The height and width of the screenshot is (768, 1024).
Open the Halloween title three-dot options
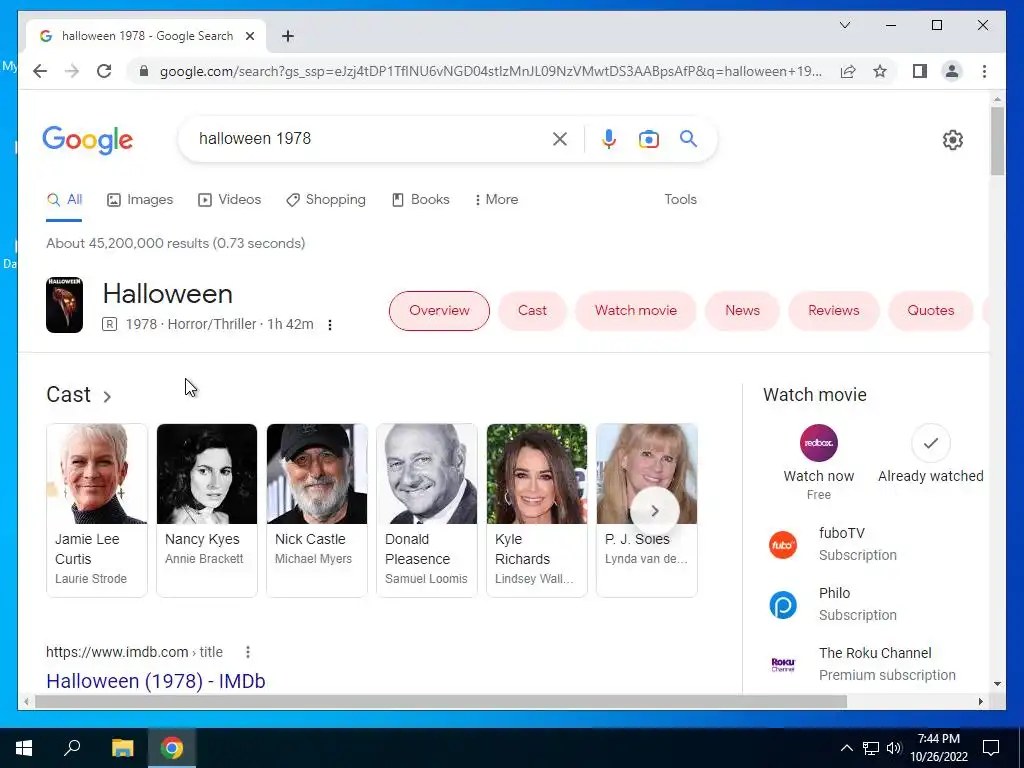click(x=330, y=325)
